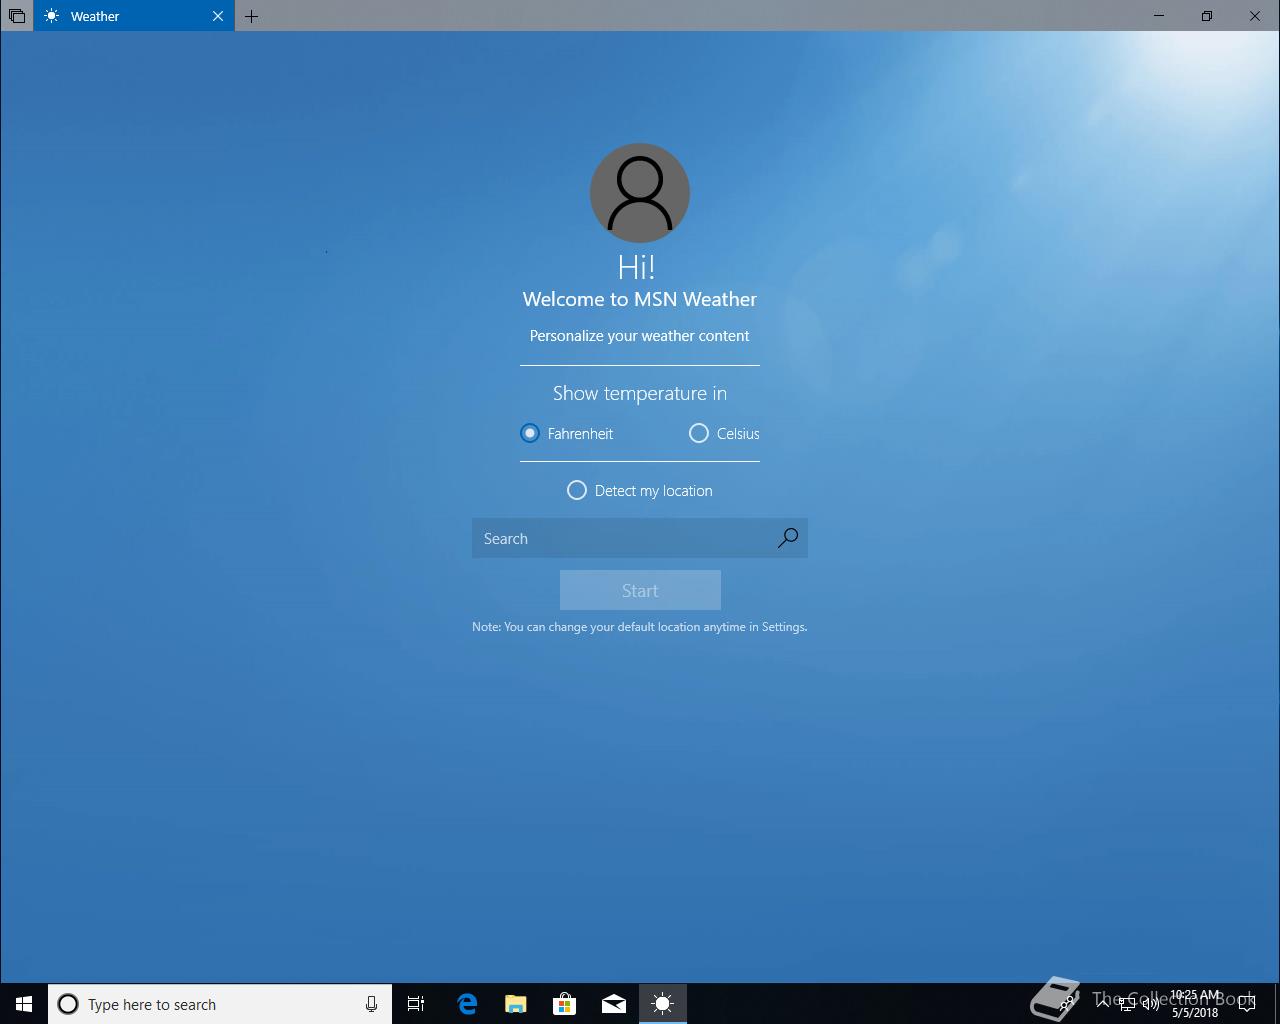1280x1024 pixels.
Task: Minimize the Weather window
Action: pos(1159,16)
